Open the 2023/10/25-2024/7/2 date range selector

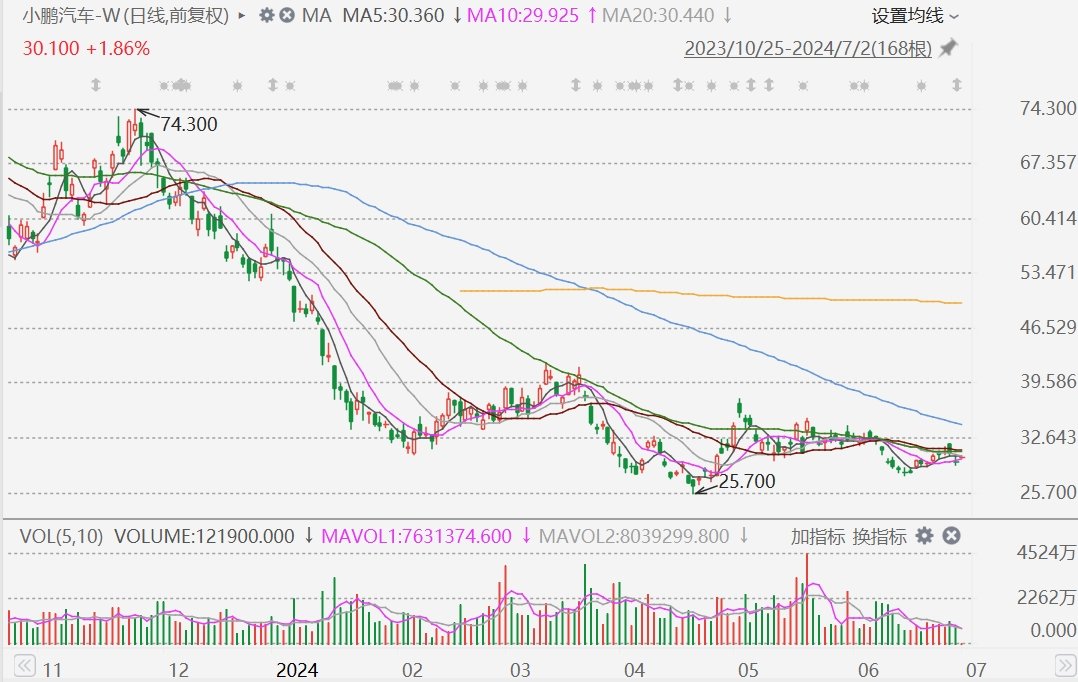click(x=807, y=49)
